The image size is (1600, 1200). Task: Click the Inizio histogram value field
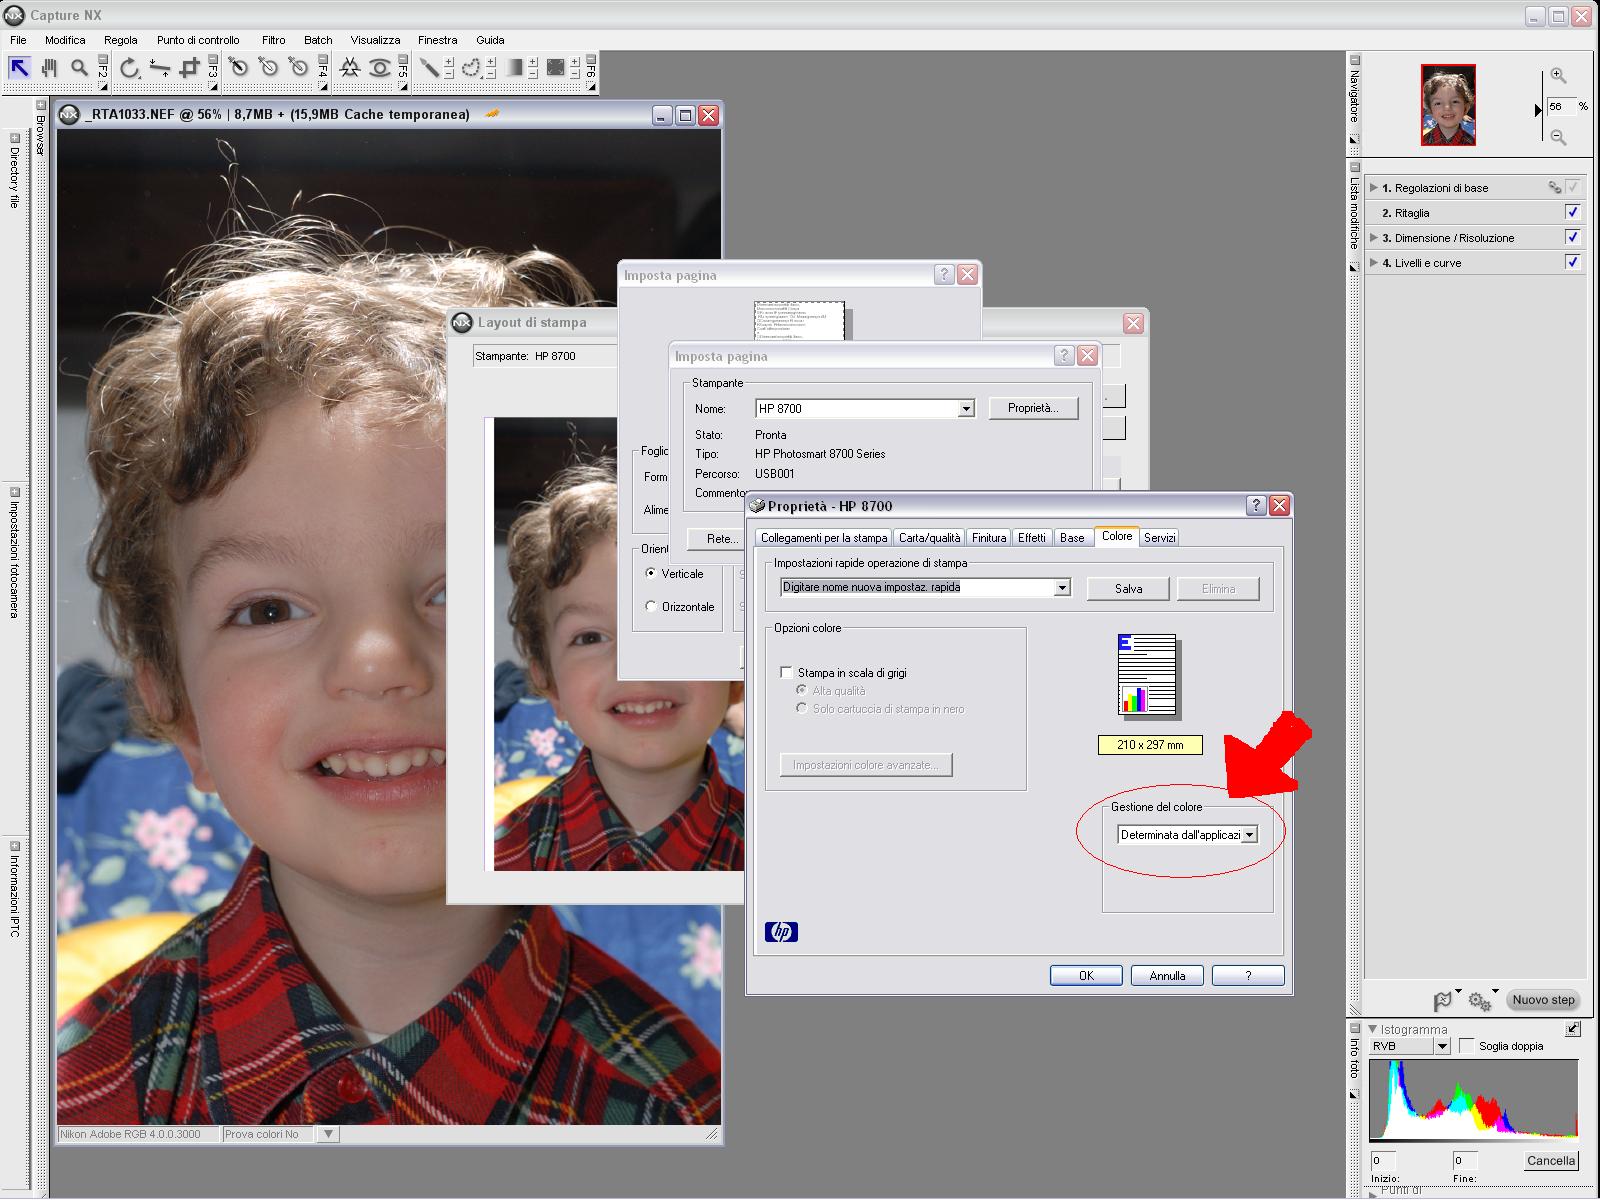pos(1383,1161)
